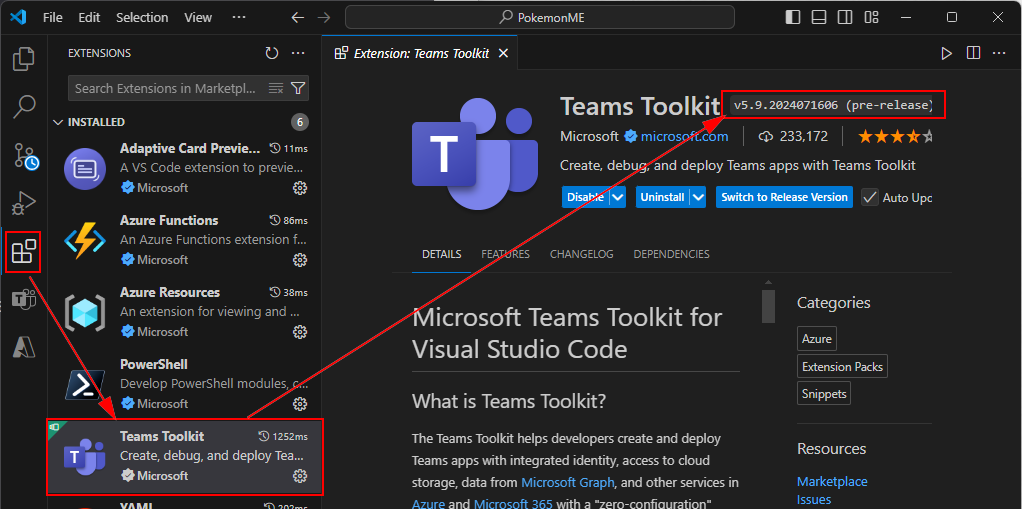Click Switch to Release Version button
Viewport: 1022px width, 509px height.
click(784, 197)
